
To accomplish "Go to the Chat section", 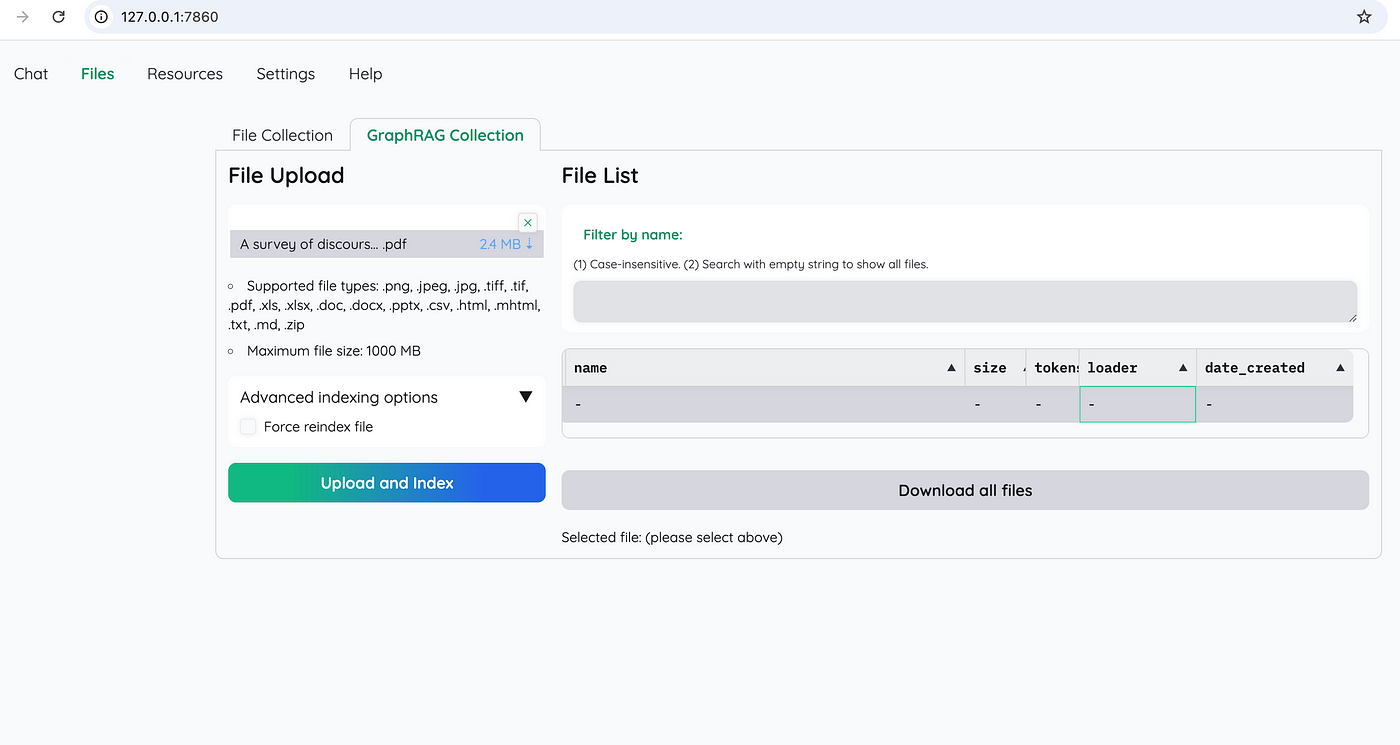I will pos(30,73).
